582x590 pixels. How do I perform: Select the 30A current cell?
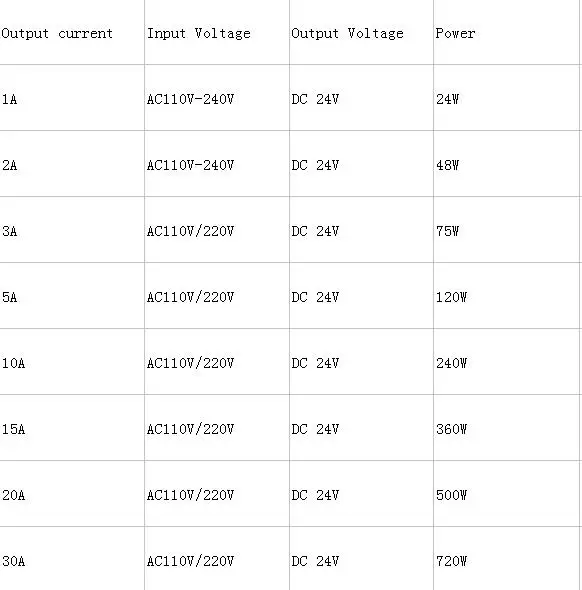(72, 559)
